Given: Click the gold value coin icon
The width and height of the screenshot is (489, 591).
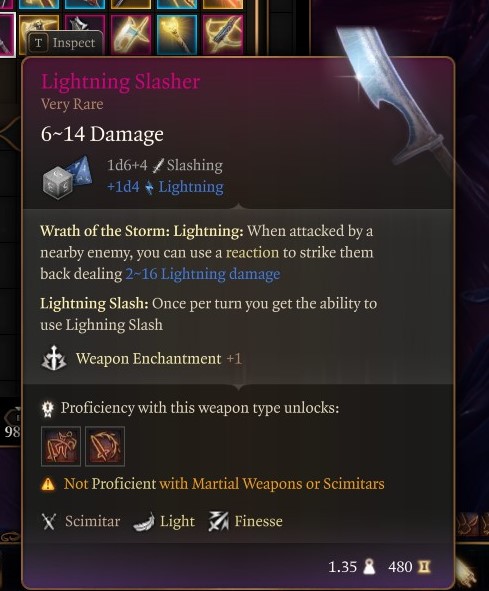Looking at the screenshot, I should [x=424, y=567].
